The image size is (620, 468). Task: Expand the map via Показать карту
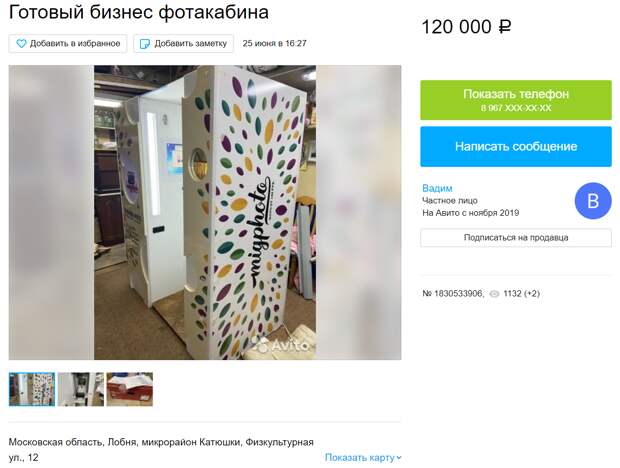[363, 457]
